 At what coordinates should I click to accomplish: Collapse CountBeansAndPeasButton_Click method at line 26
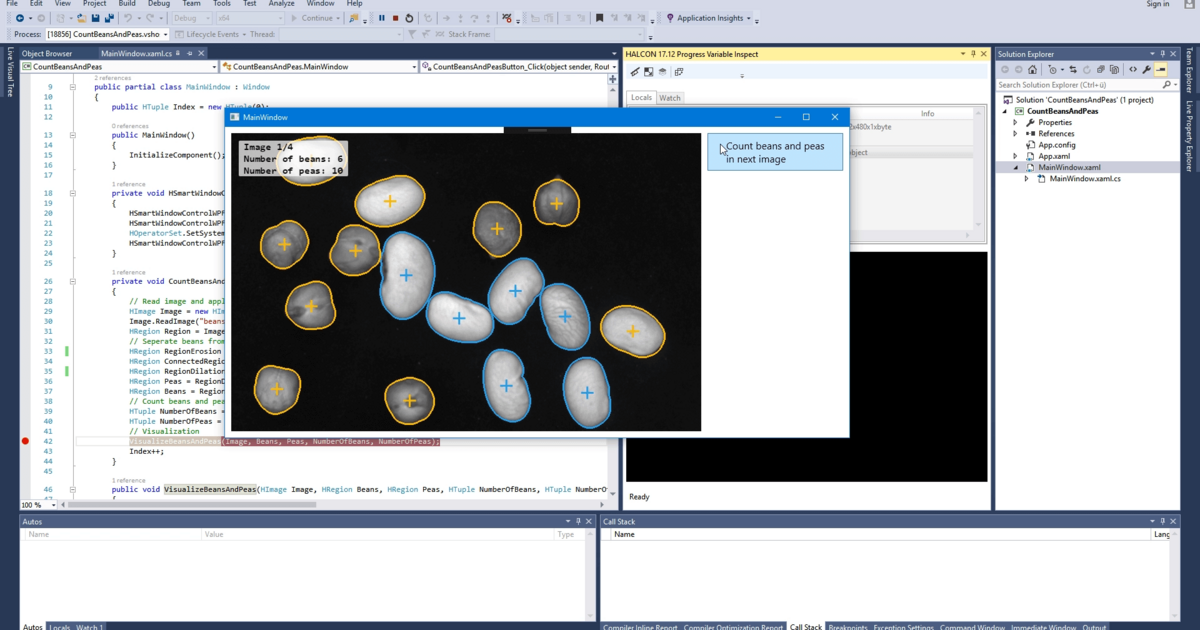coord(72,282)
